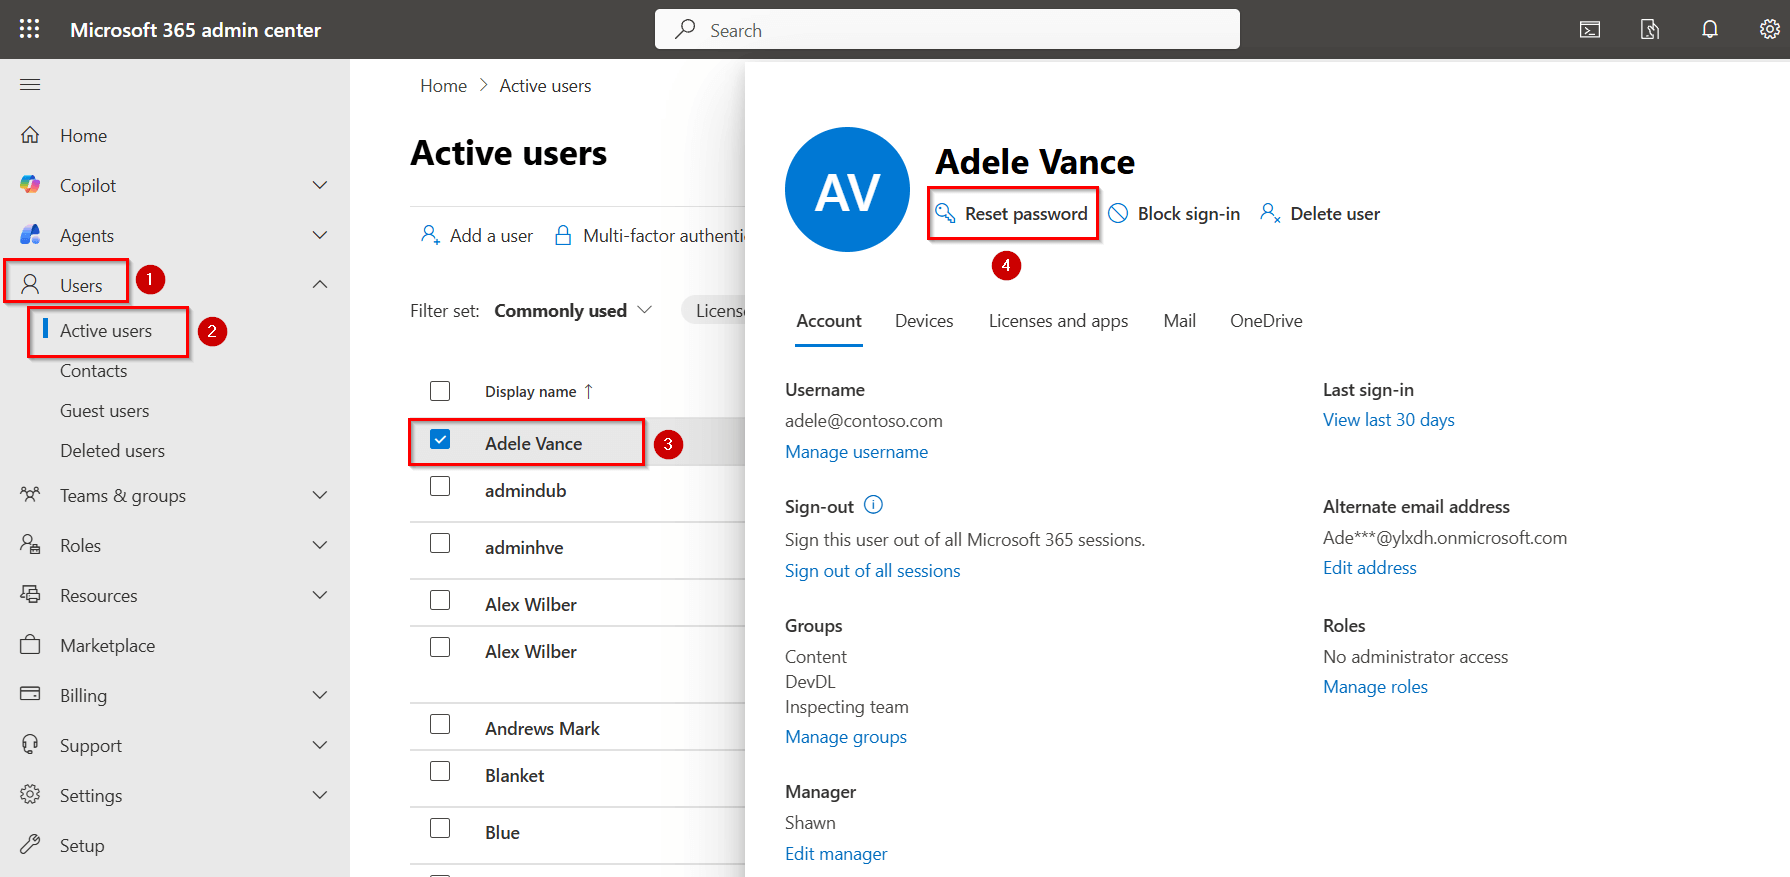1790x877 pixels.
Task: Click the Block sign-in icon
Action: tap(1118, 213)
